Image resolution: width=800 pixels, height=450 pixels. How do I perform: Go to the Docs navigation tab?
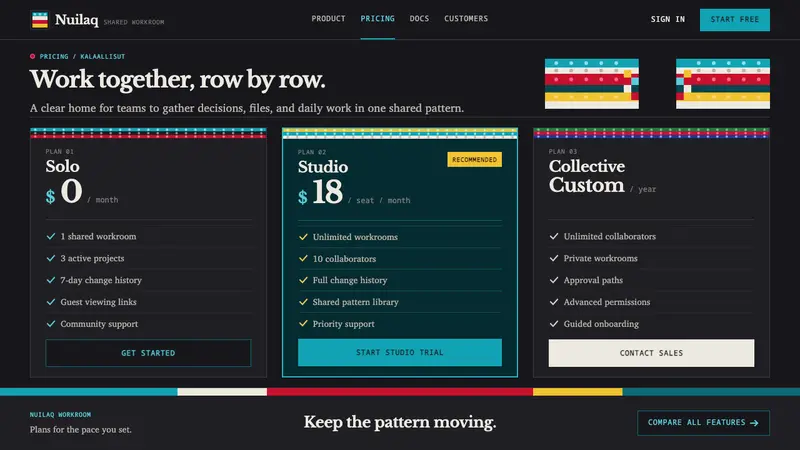click(419, 19)
